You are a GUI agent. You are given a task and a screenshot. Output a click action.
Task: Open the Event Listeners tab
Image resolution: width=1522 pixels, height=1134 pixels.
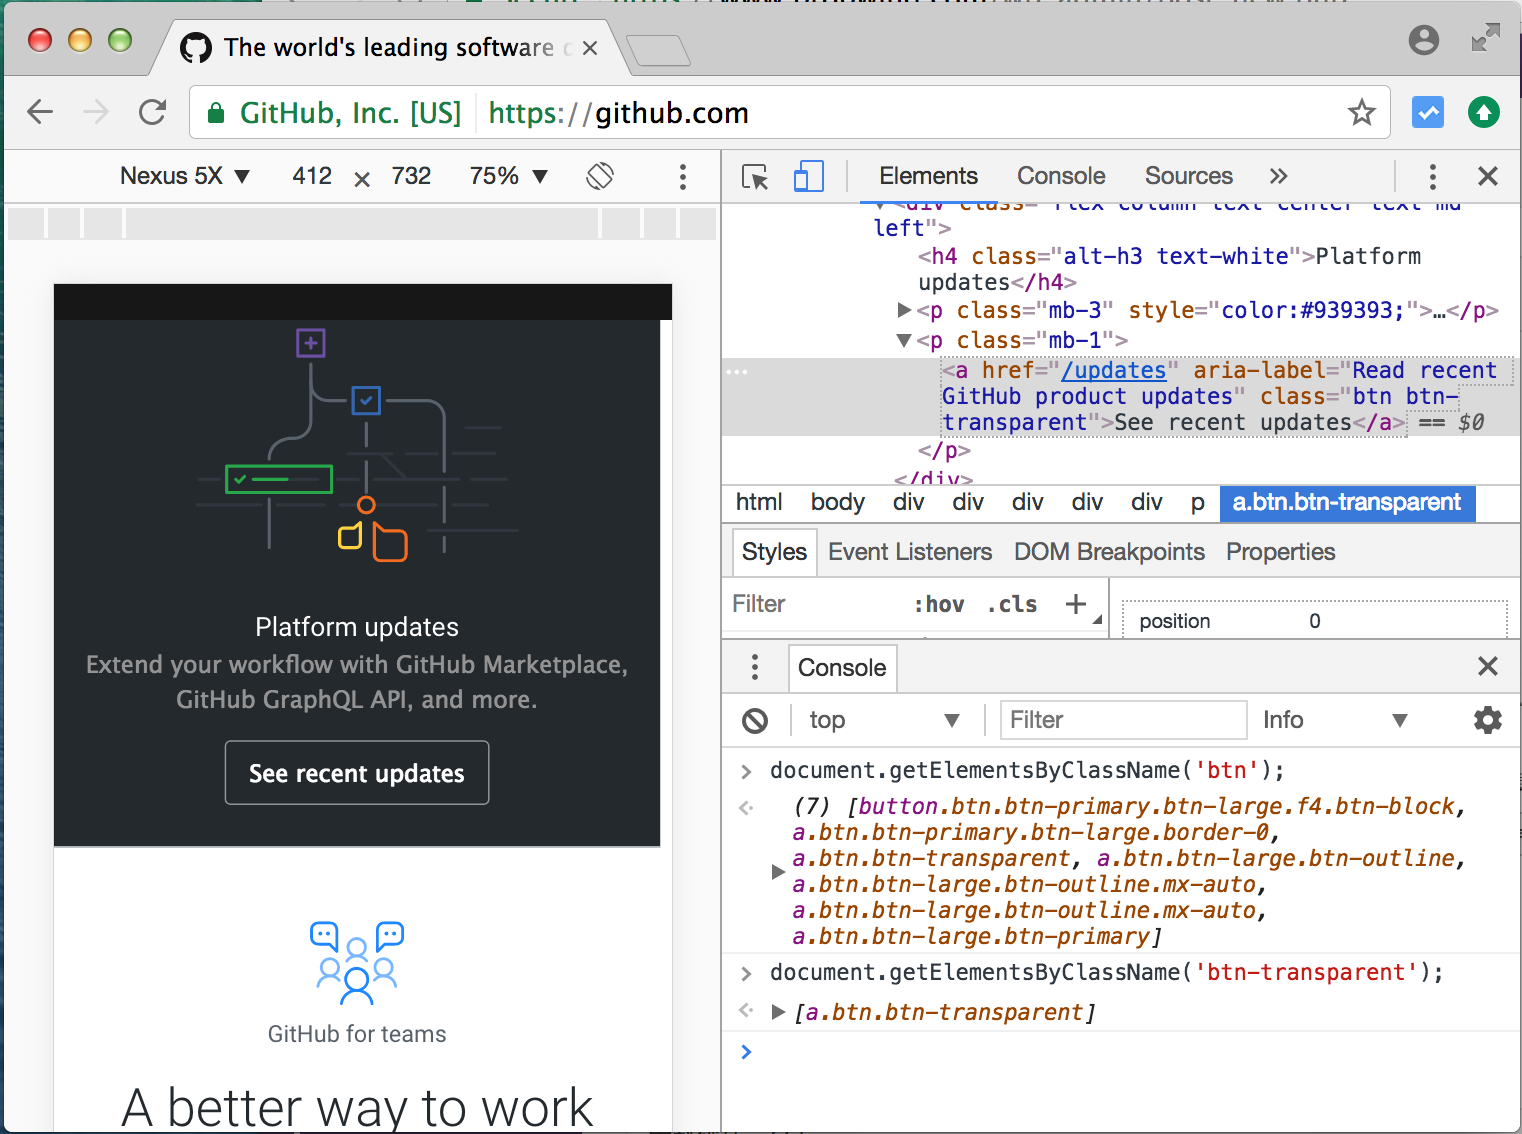(x=910, y=552)
